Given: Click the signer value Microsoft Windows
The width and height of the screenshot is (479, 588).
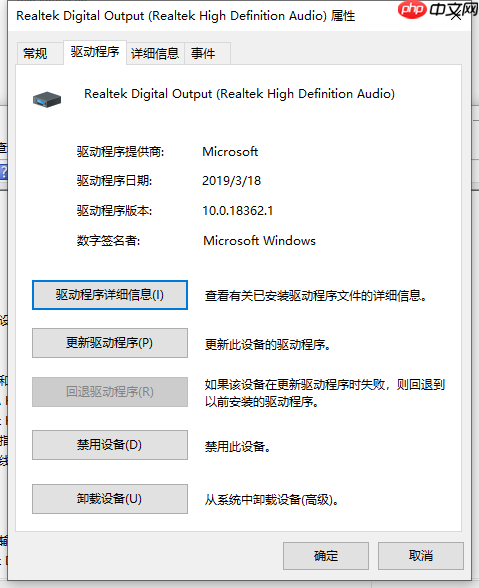Looking at the screenshot, I should [259, 241].
